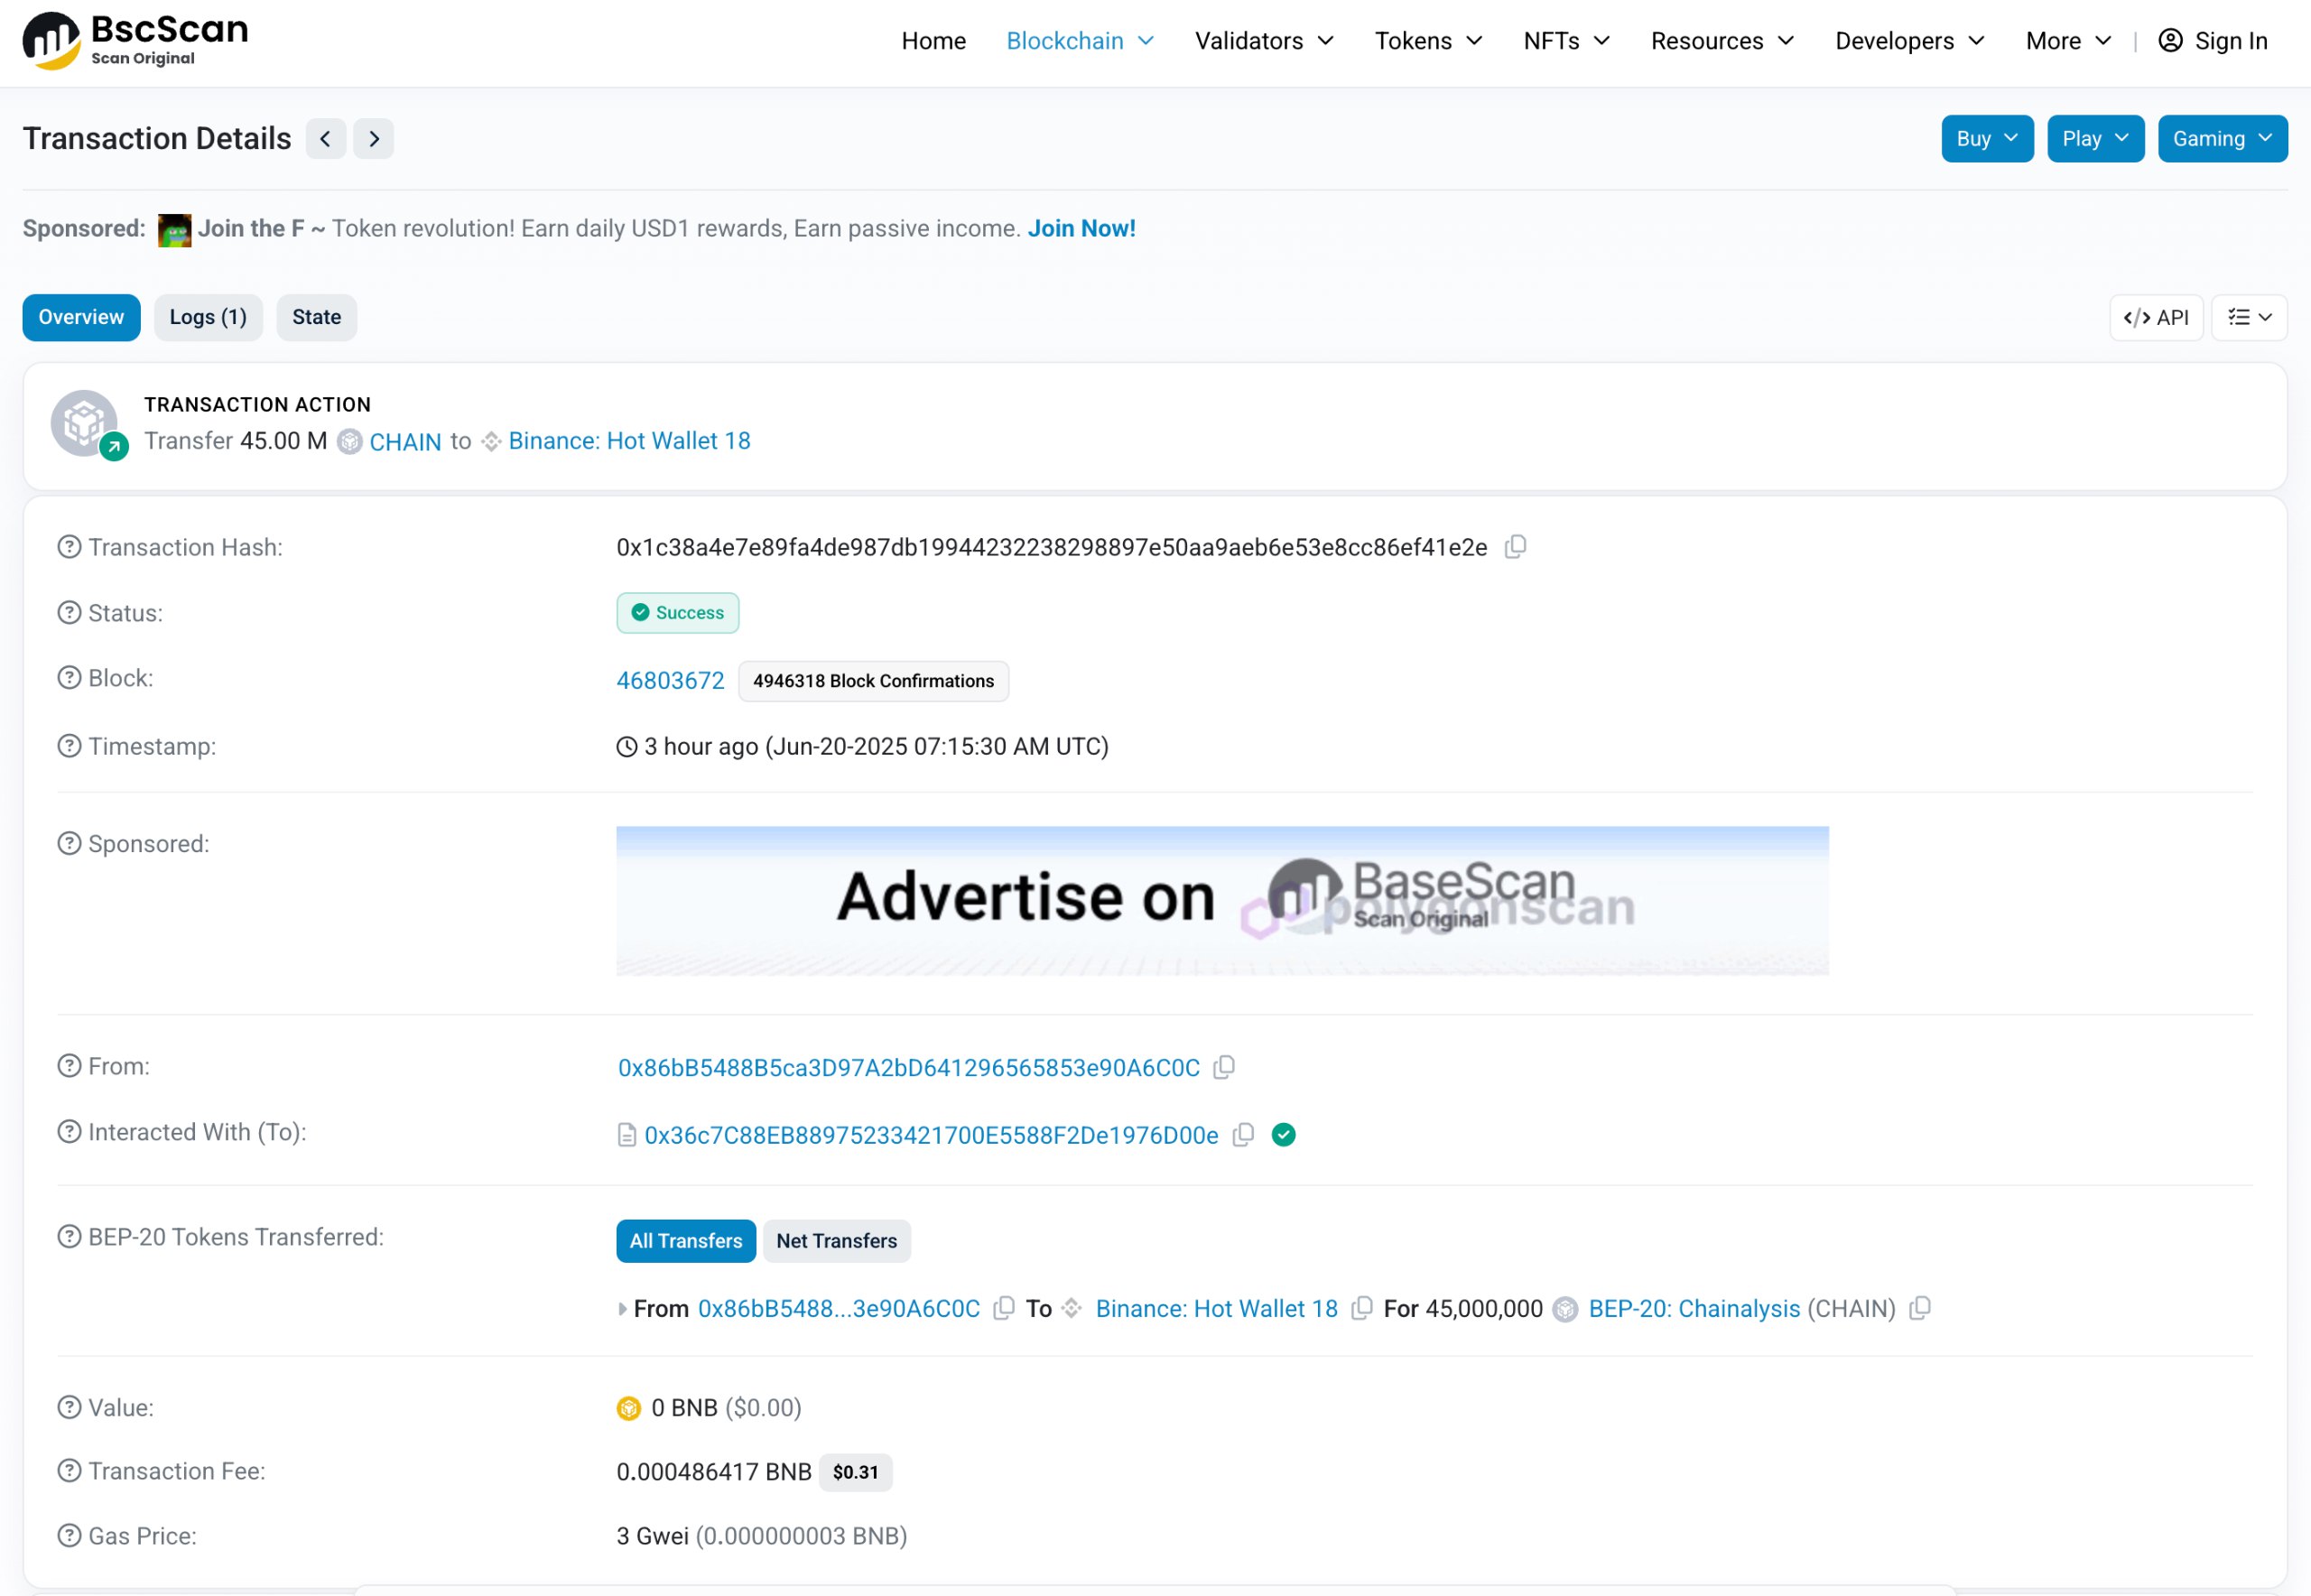Open contract address 0x36c7C88EB889 link
This screenshot has height=1596, width=2311.
point(931,1135)
